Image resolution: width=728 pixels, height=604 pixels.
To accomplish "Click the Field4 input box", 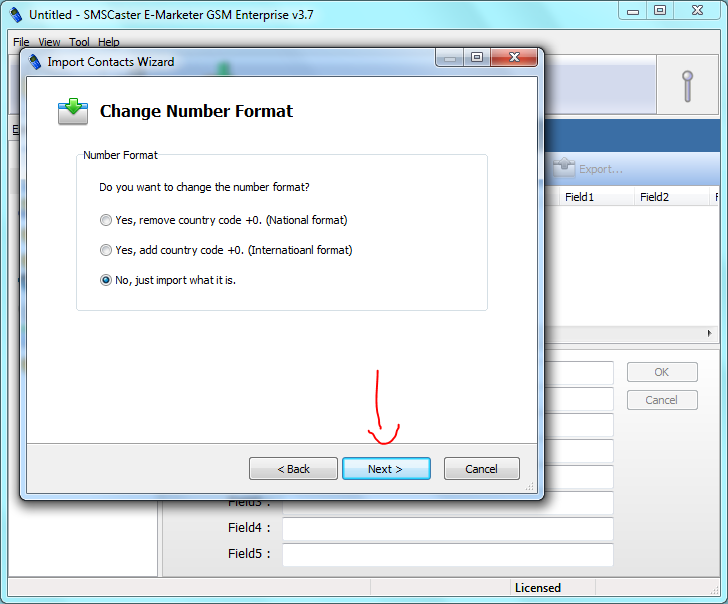I will point(448,529).
